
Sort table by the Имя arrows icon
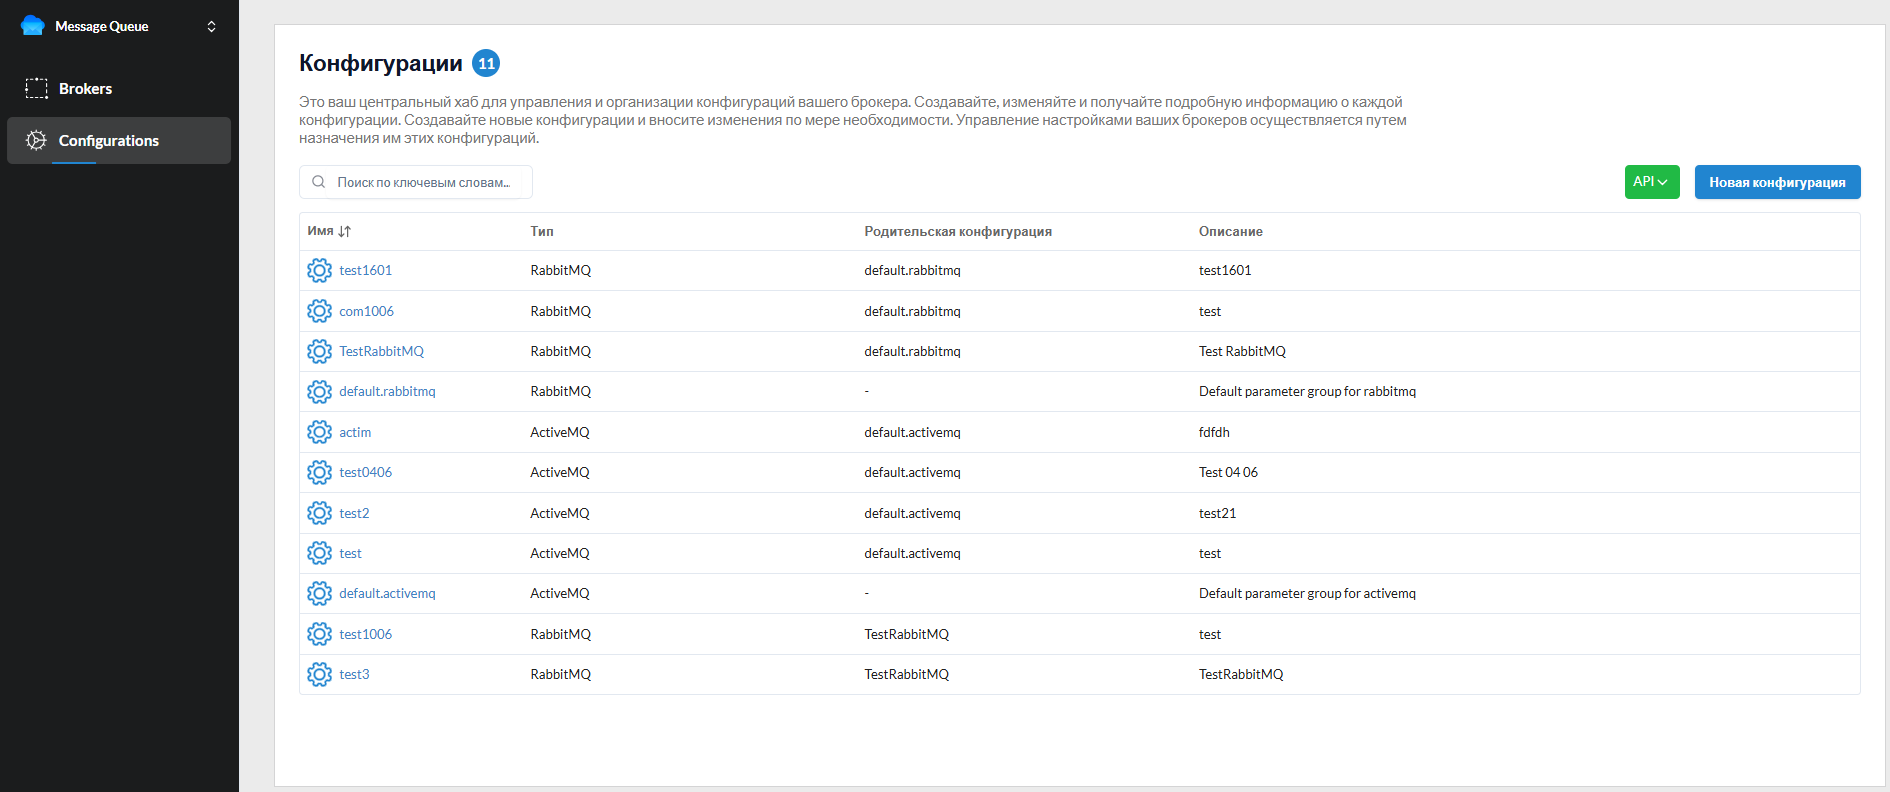[x=345, y=231]
